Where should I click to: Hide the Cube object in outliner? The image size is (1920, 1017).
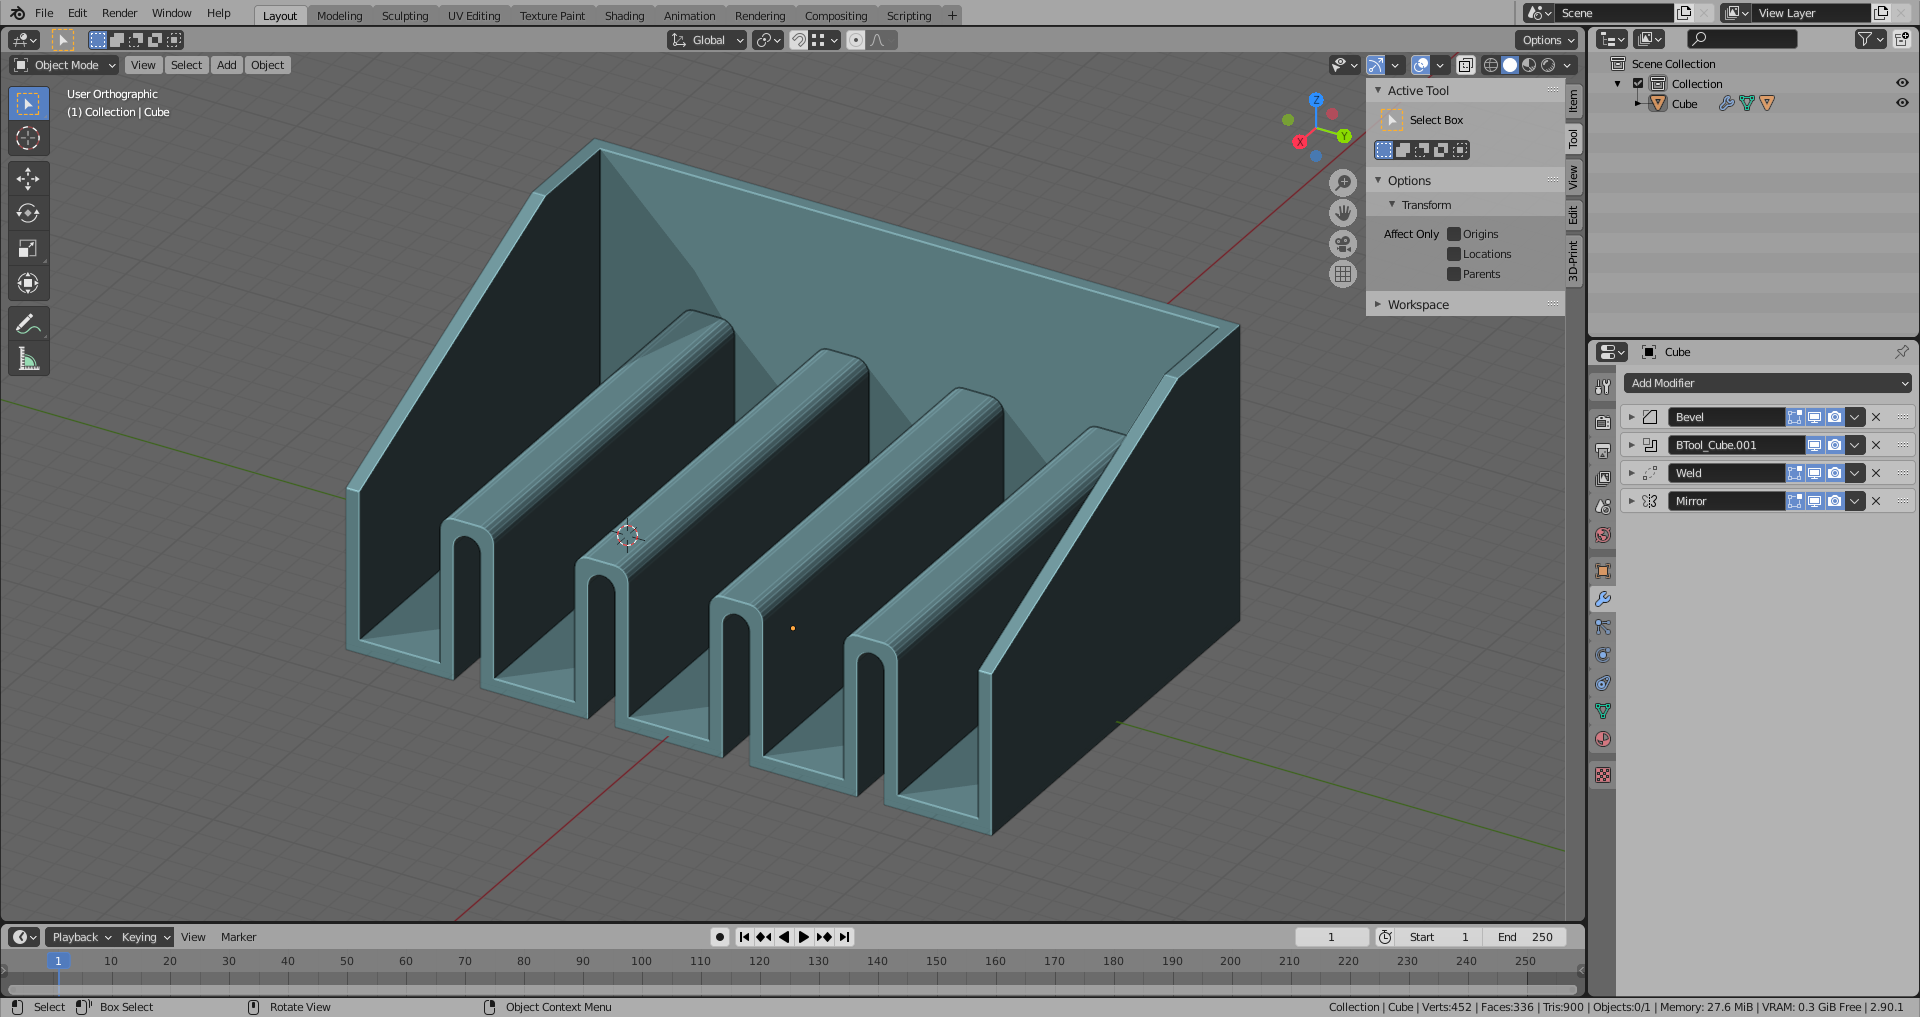pyautogui.click(x=1902, y=103)
